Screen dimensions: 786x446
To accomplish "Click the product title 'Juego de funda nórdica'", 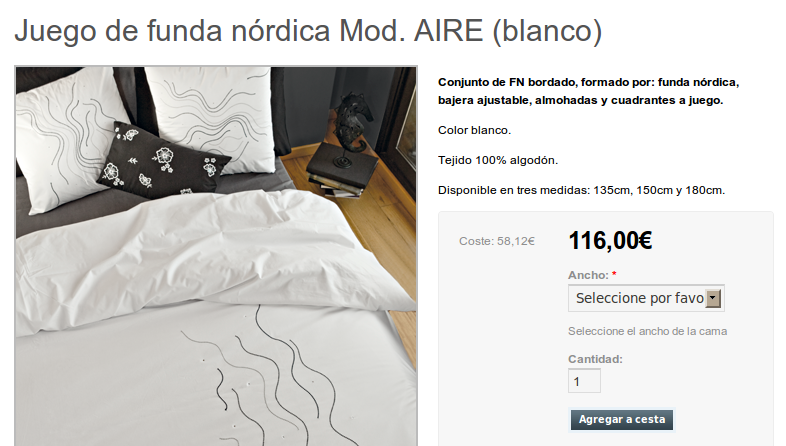I will [172, 31].
